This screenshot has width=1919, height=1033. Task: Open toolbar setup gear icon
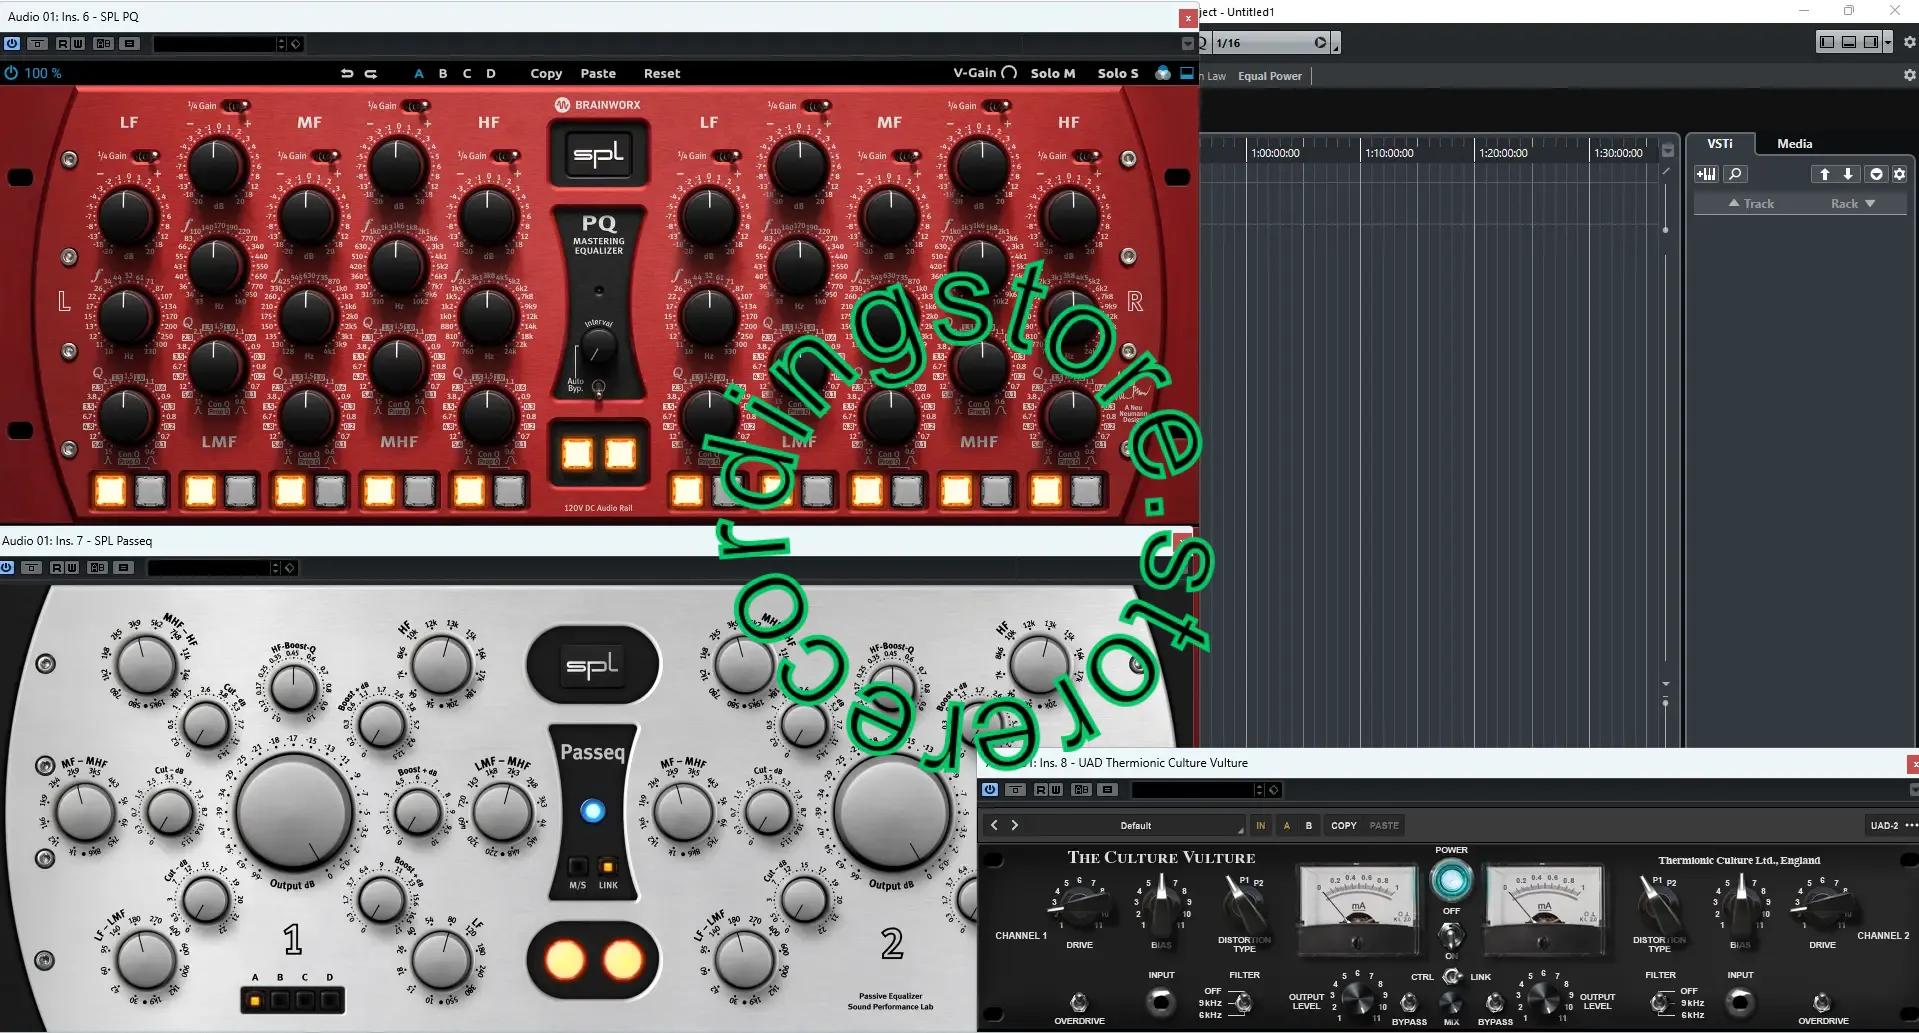pyautogui.click(x=1909, y=42)
